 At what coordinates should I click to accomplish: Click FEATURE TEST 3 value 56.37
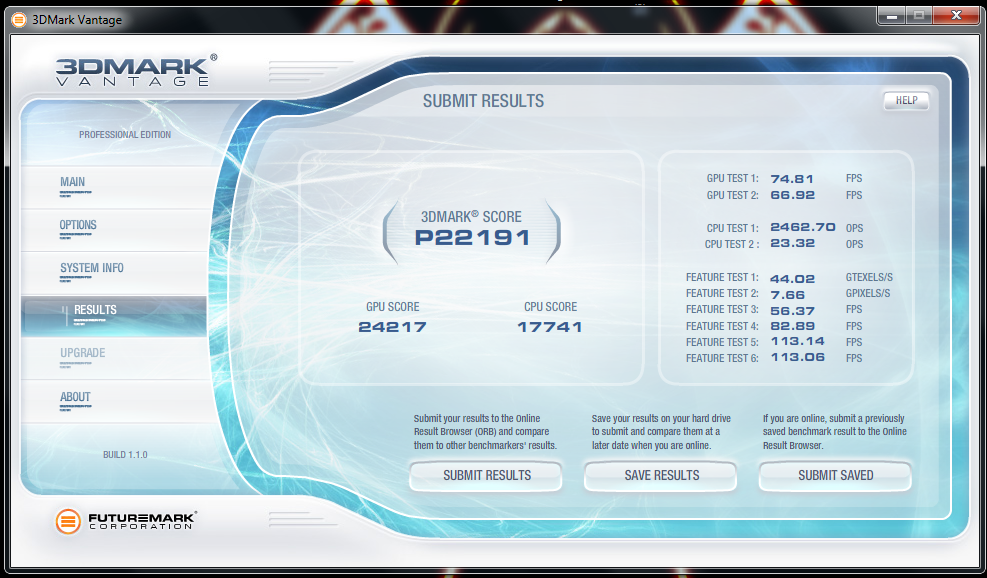pos(792,311)
